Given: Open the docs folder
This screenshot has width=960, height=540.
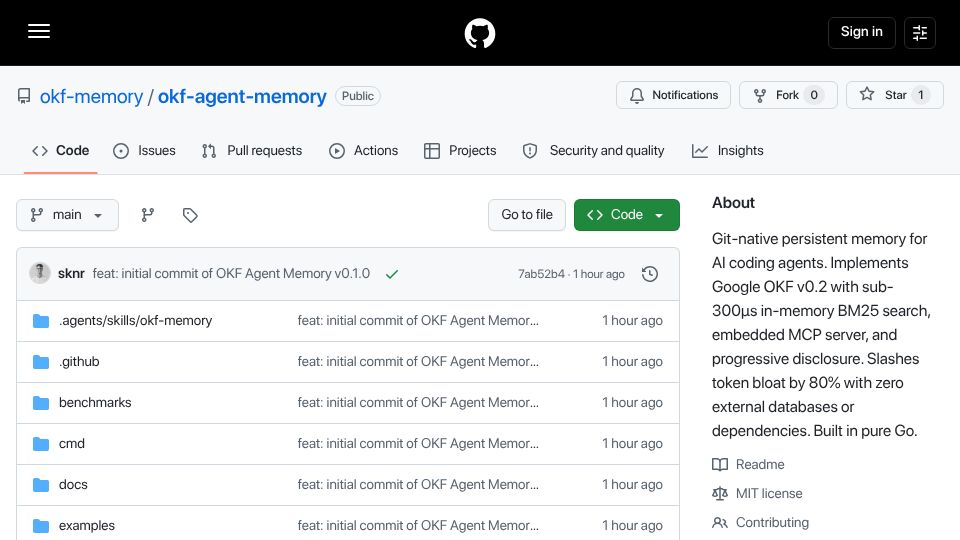Looking at the screenshot, I should pyautogui.click(x=73, y=485).
